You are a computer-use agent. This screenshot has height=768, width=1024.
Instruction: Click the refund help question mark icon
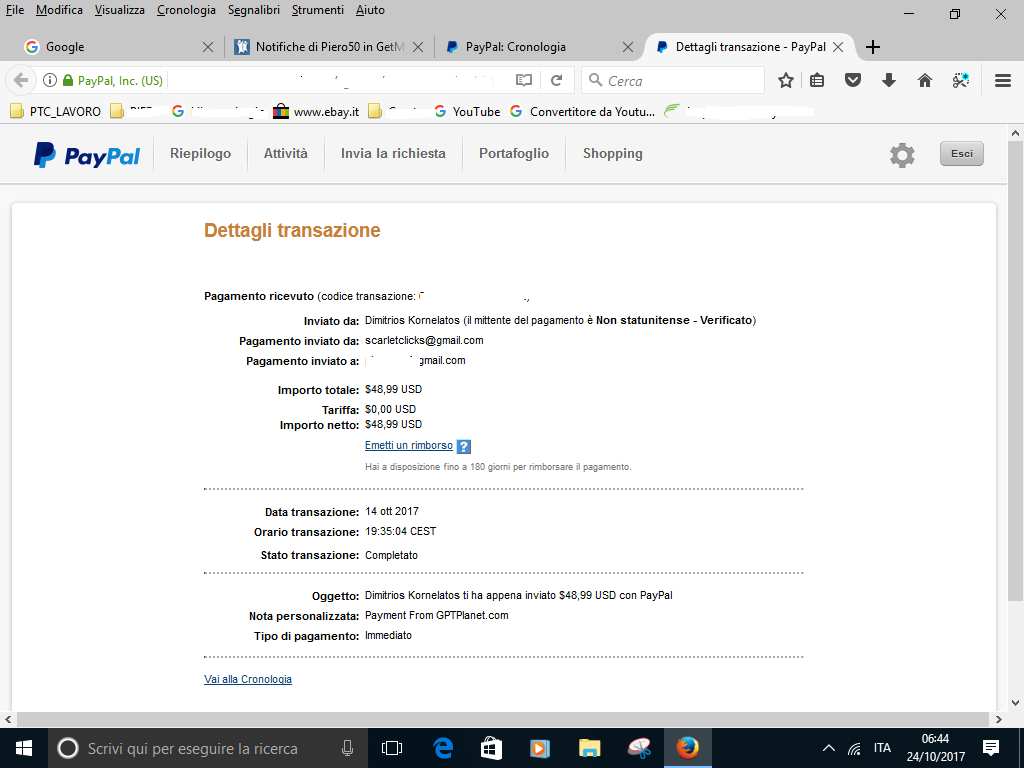[464, 447]
